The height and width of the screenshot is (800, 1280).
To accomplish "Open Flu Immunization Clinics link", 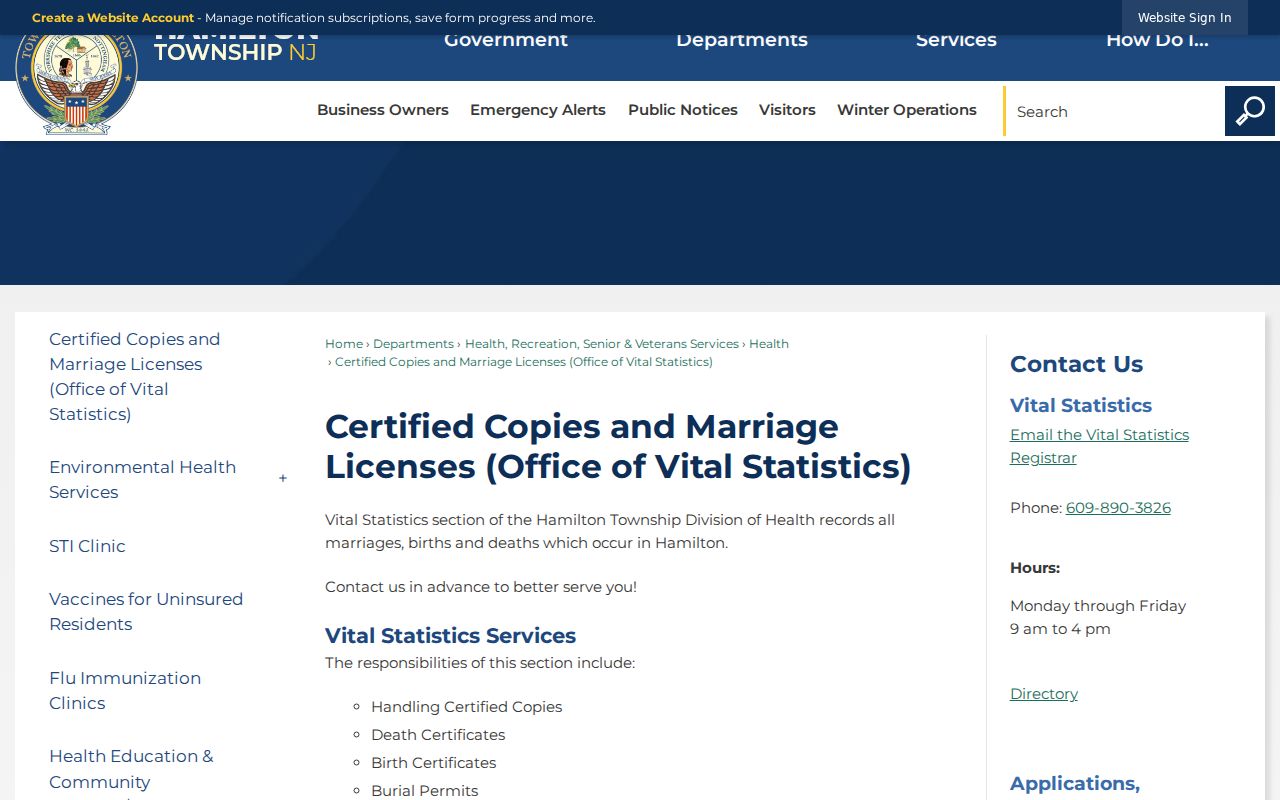I will click(125, 690).
